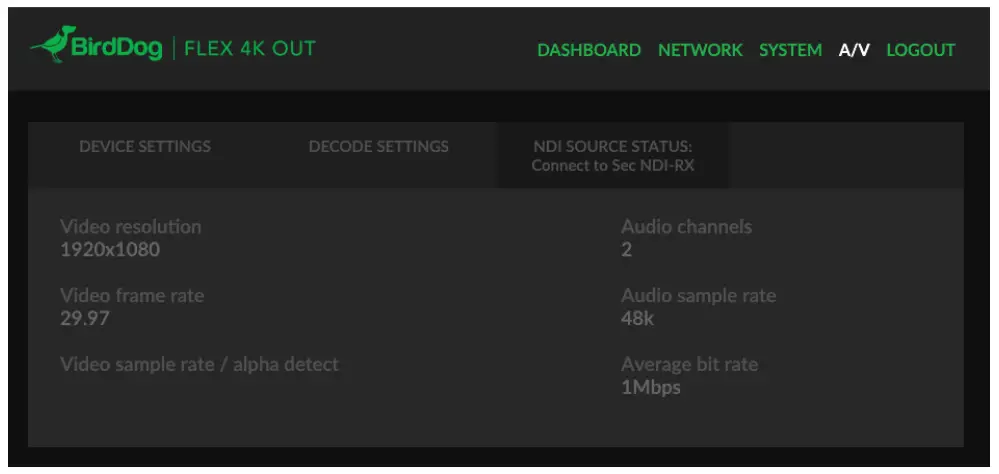Viewport: 999px width, 474px height.
Task: Open the DASHBOARD page
Action: 589,50
